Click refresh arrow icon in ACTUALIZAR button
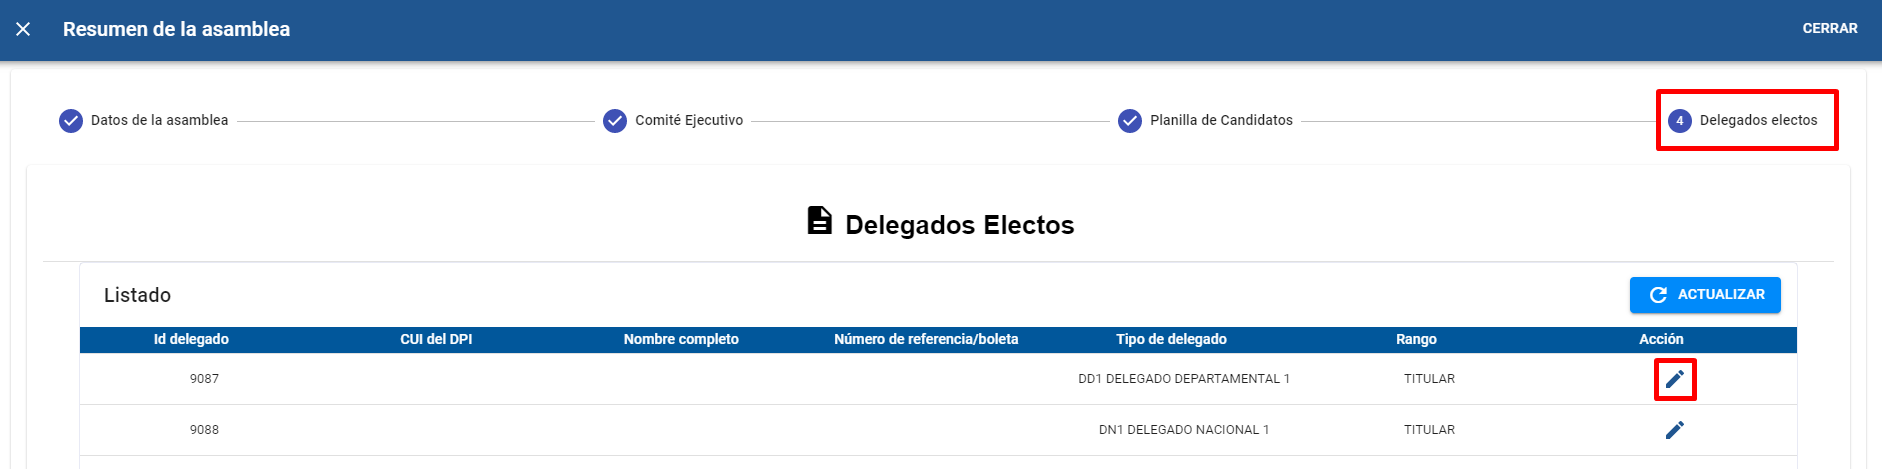 [x=1658, y=295]
